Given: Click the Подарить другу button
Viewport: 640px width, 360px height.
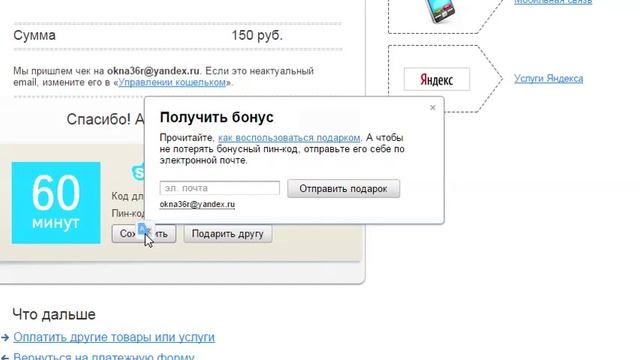Looking at the screenshot, I should pos(228,234).
